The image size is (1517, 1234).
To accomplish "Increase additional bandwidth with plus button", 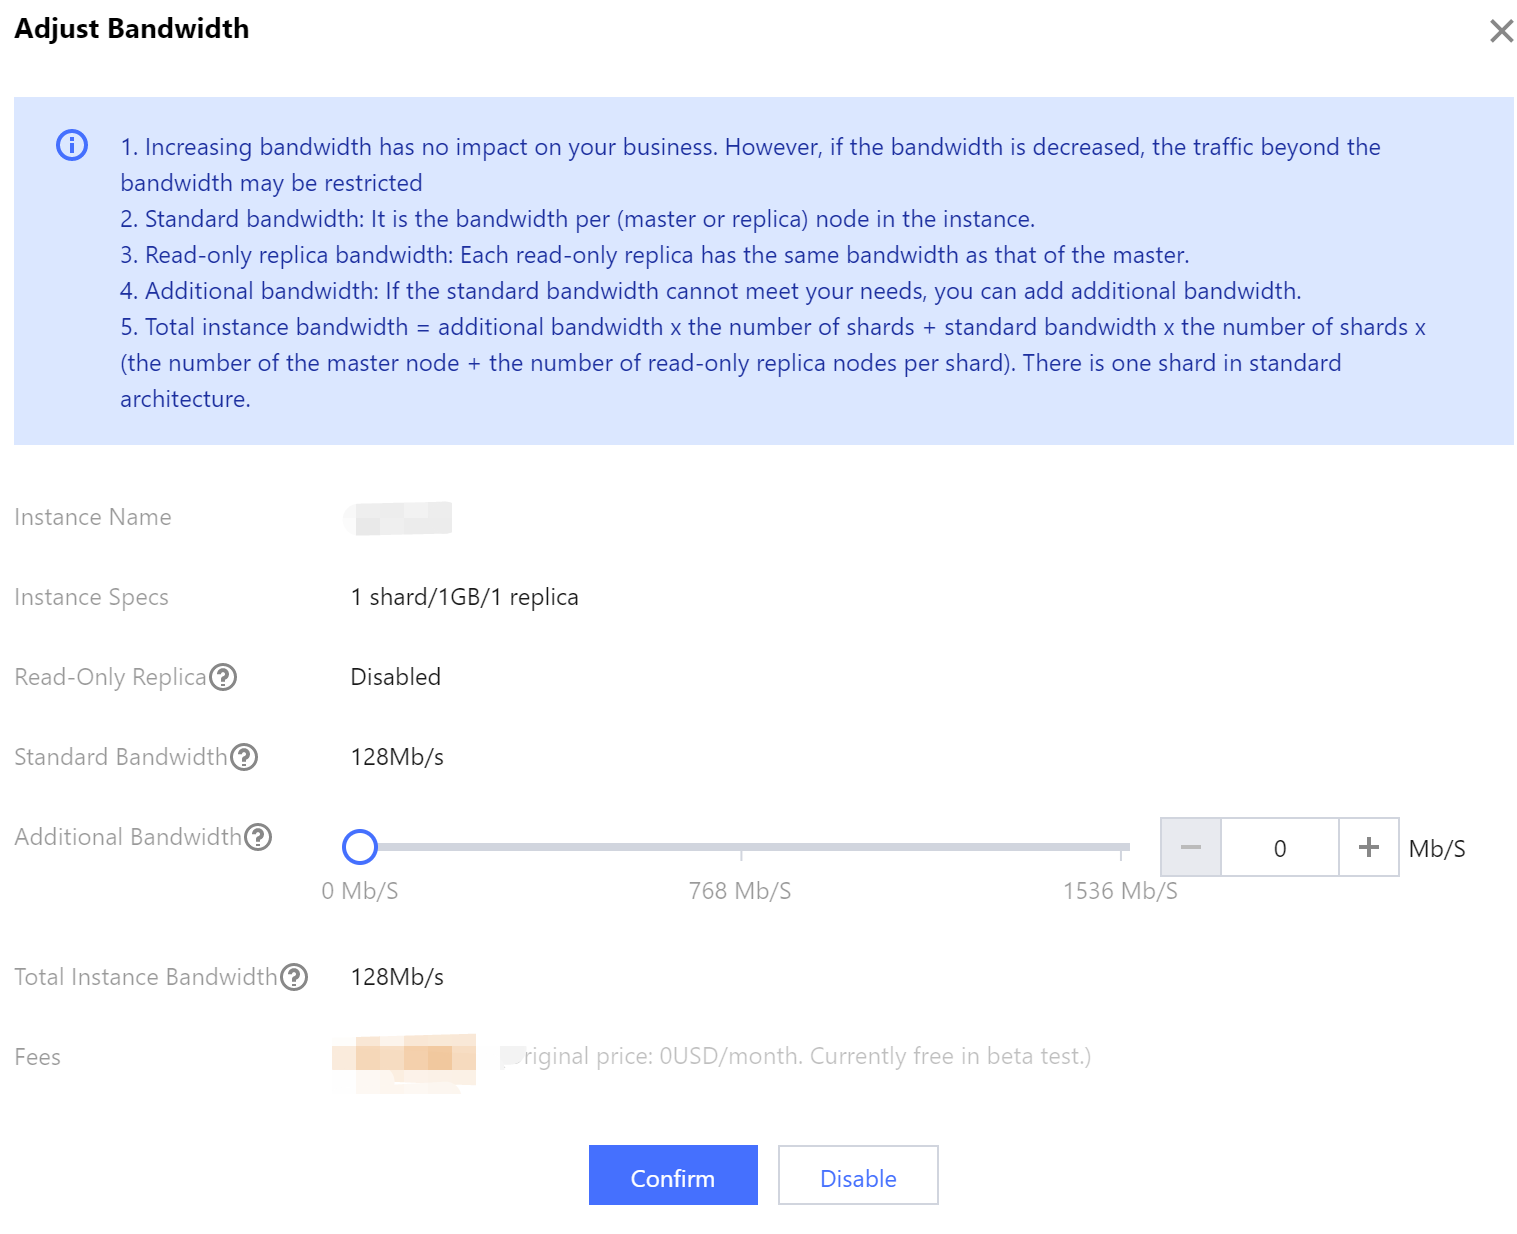I will (1368, 848).
